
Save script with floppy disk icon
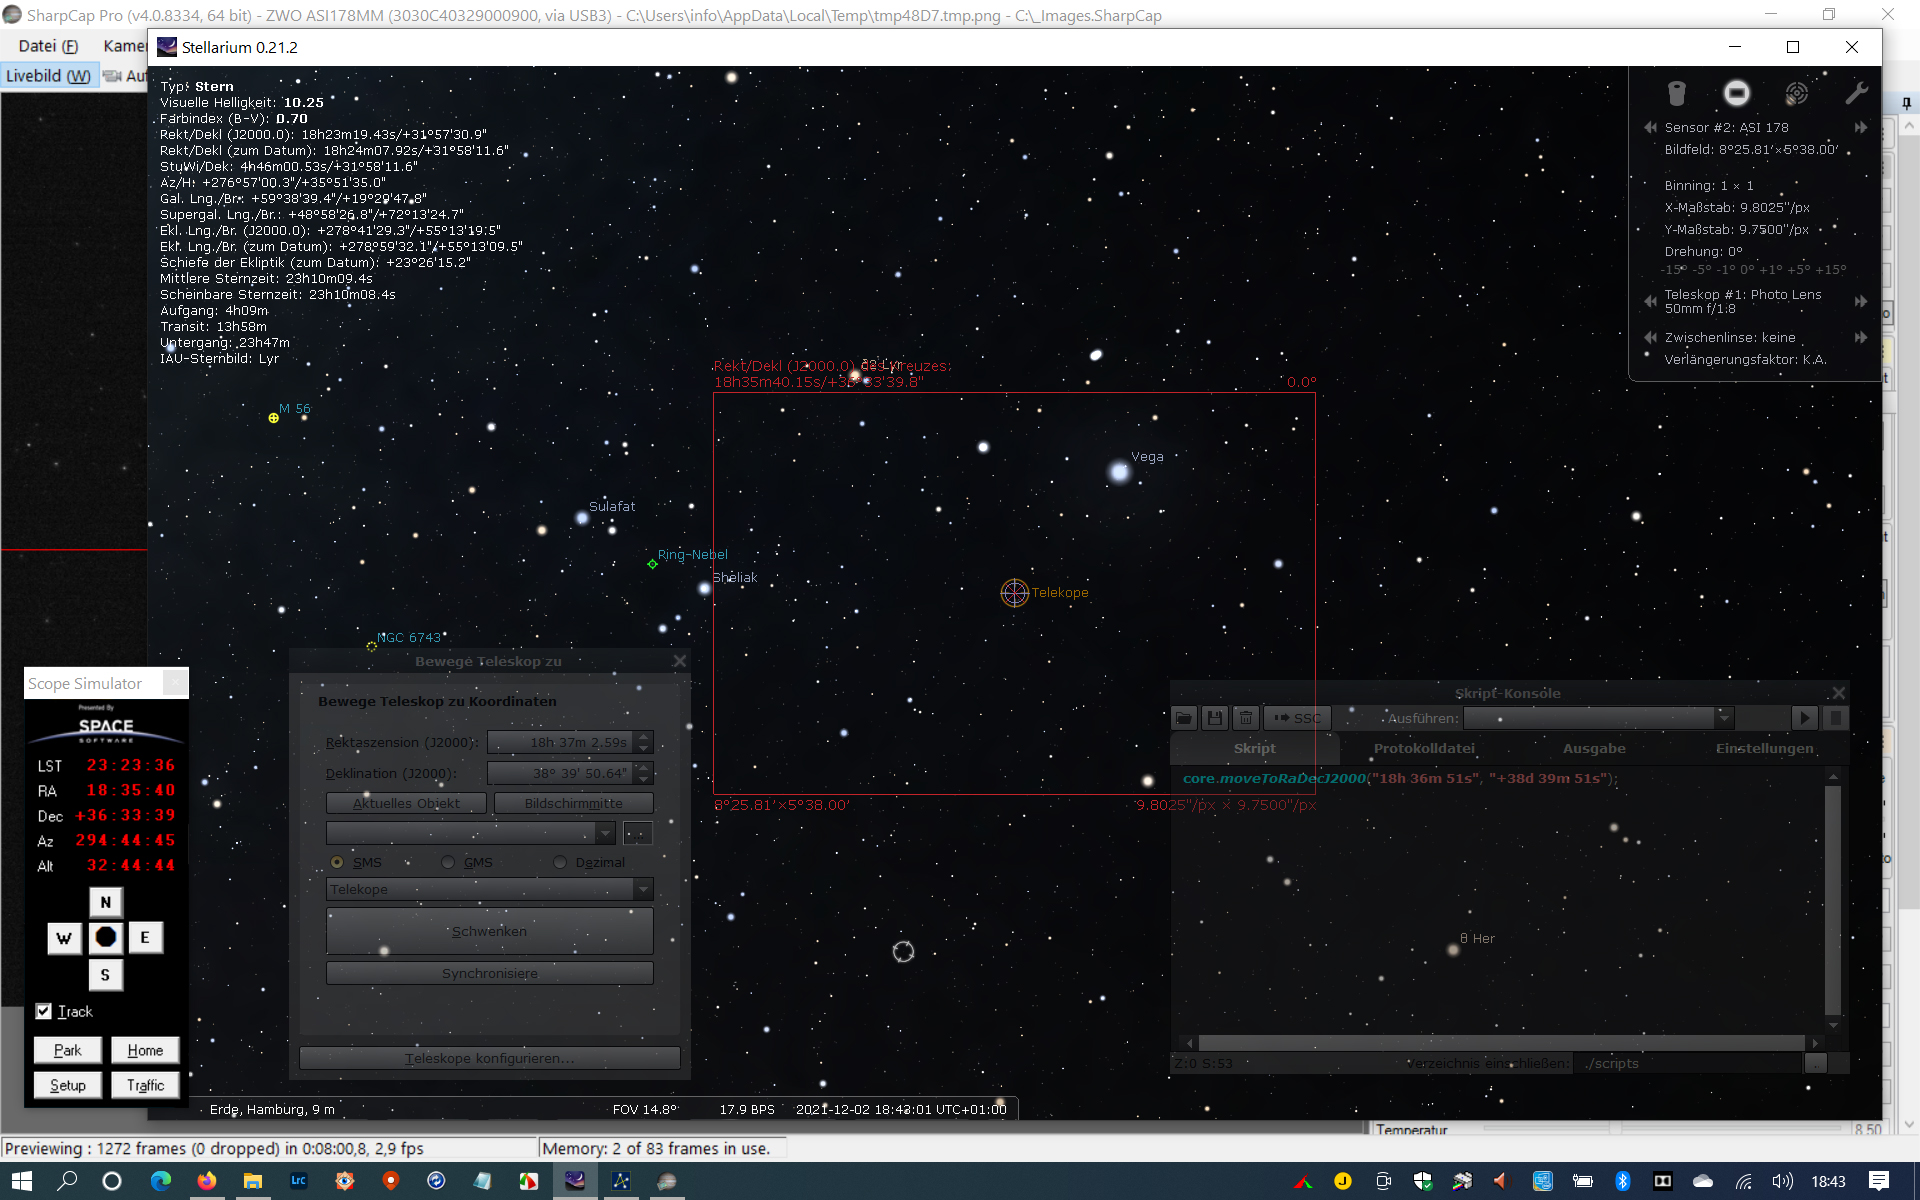[1215, 718]
